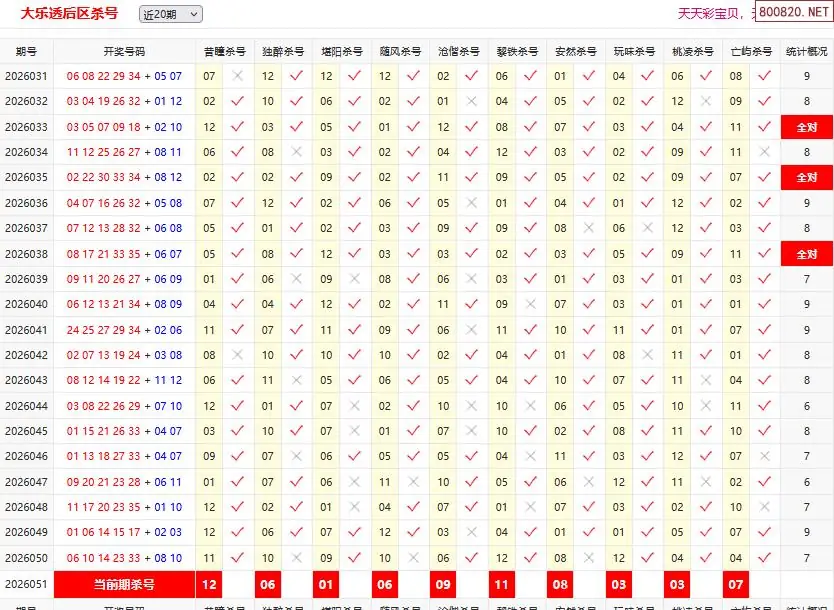834x610 pixels.
Task: Click red box 07 in row 2026051
Action: 736,584
